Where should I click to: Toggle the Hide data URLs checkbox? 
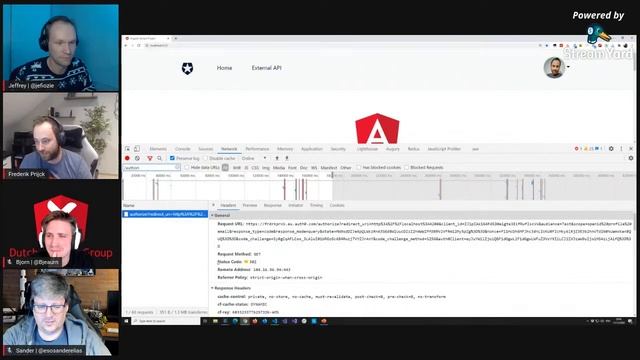pos(187,167)
